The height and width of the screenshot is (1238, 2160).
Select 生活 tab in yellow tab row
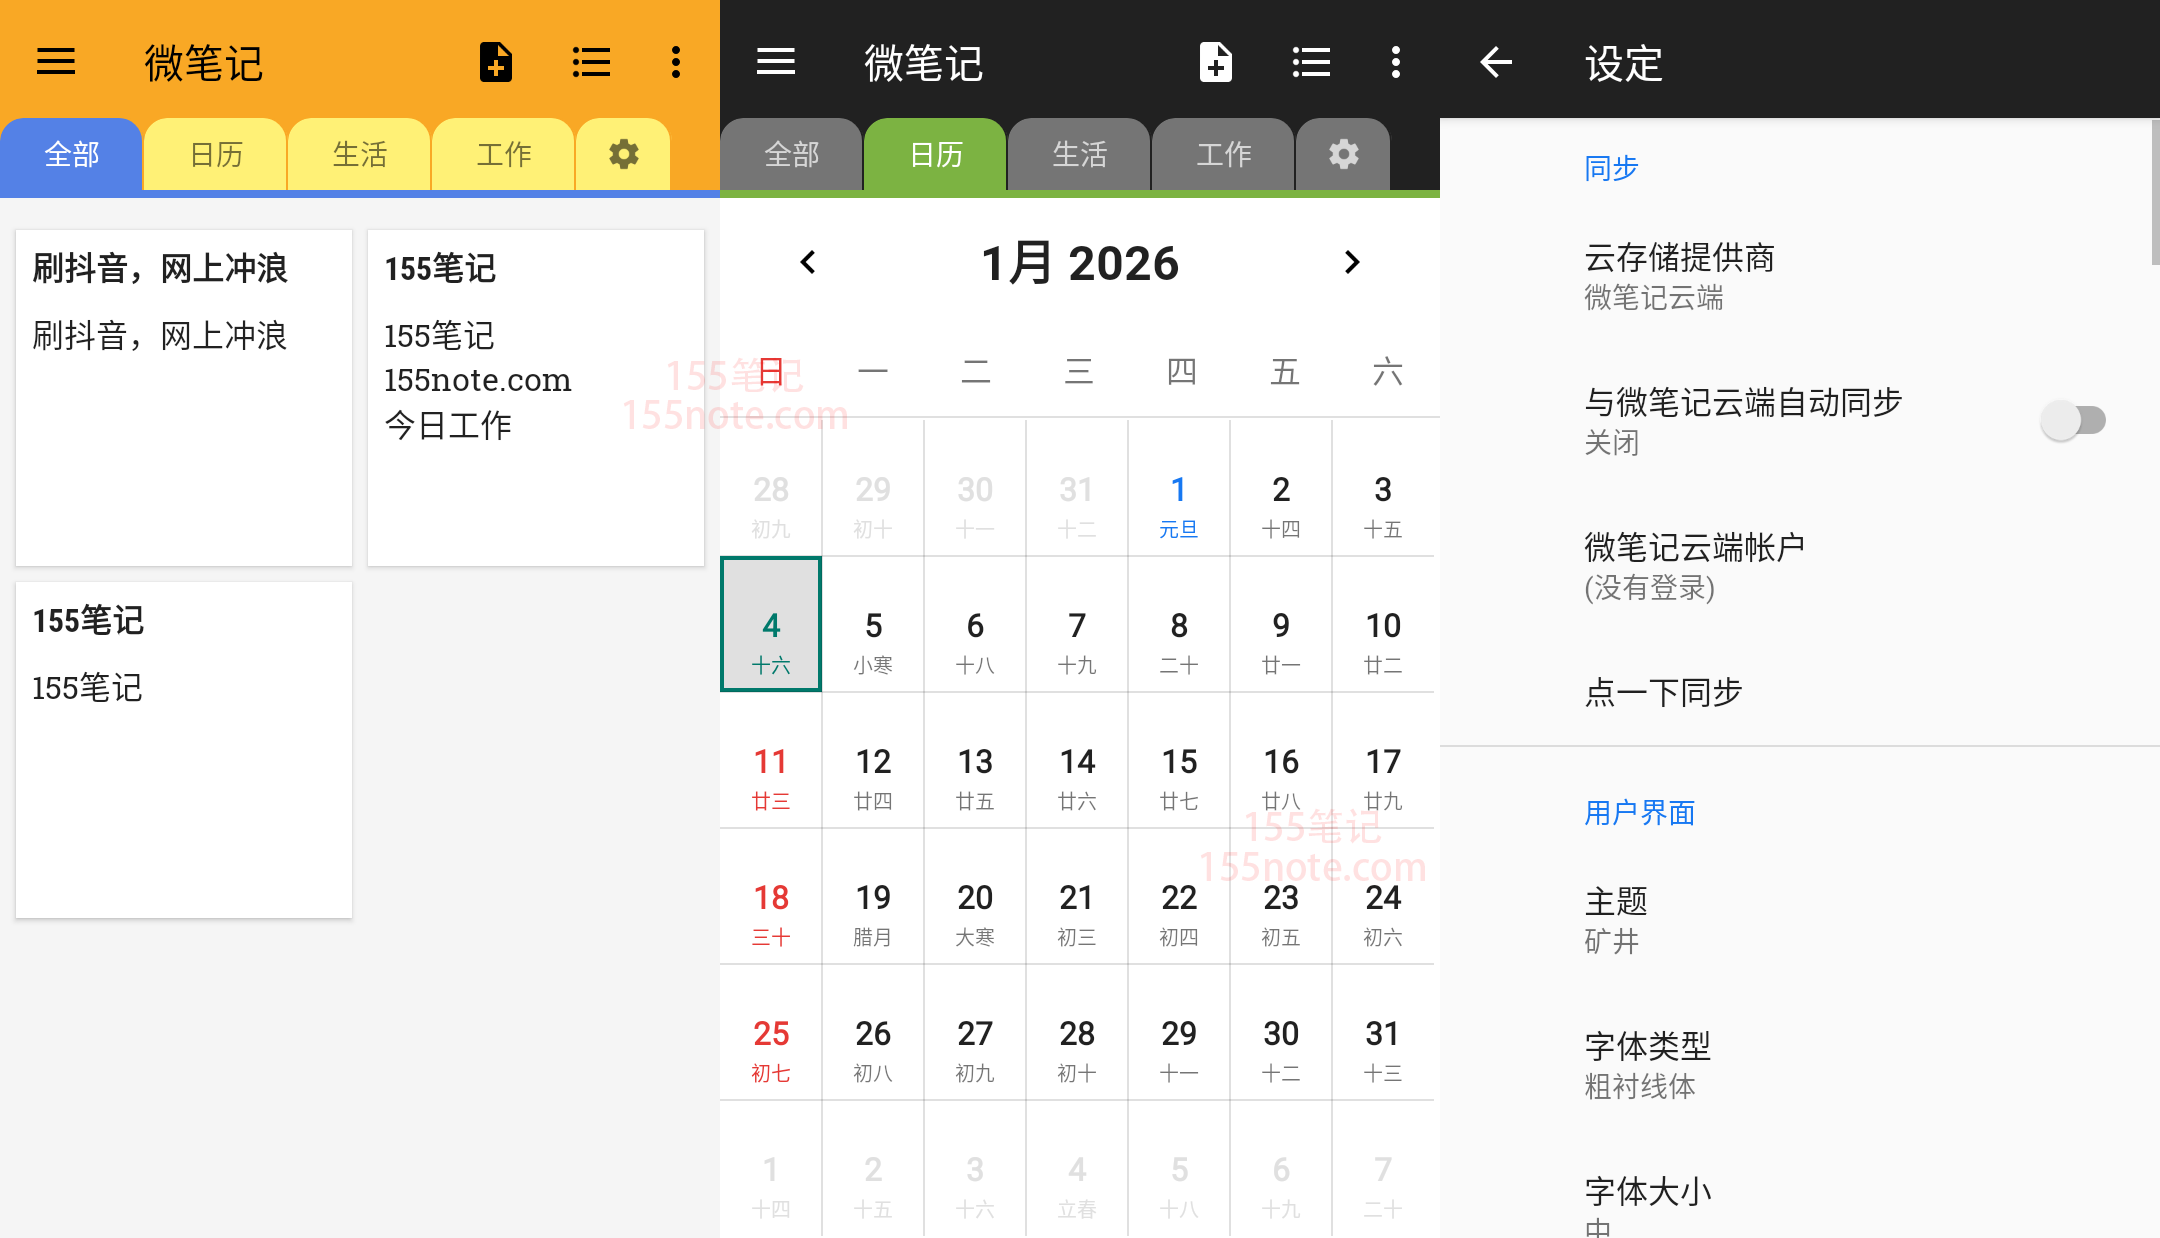coord(359,155)
